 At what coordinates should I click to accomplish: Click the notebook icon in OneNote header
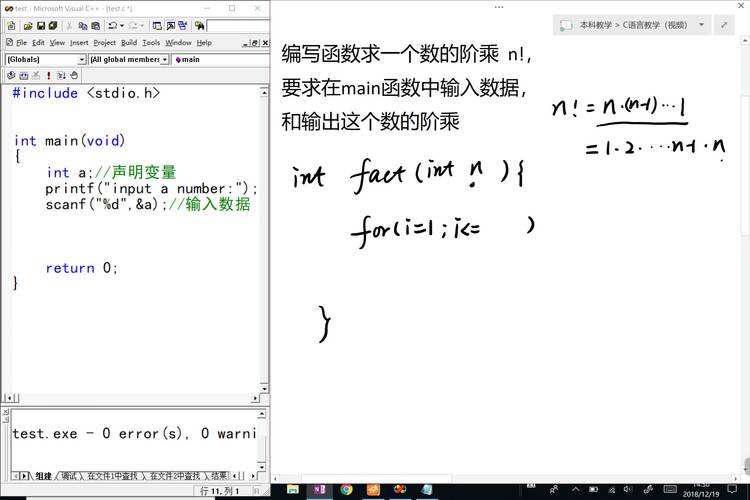(x=566, y=25)
